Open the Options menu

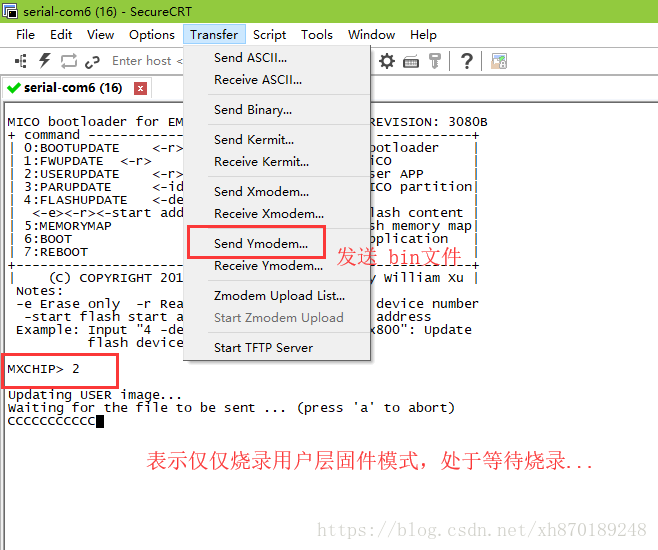pos(151,34)
